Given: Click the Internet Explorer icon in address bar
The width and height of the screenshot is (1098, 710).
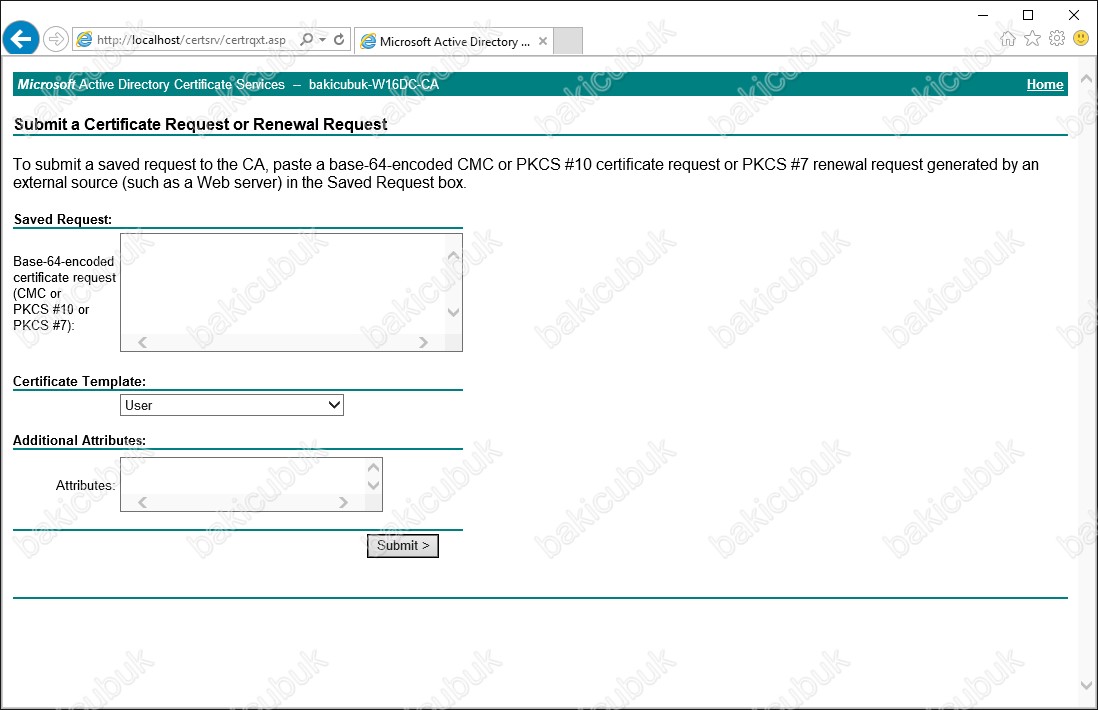Looking at the screenshot, I should pyautogui.click(x=84, y=39).
